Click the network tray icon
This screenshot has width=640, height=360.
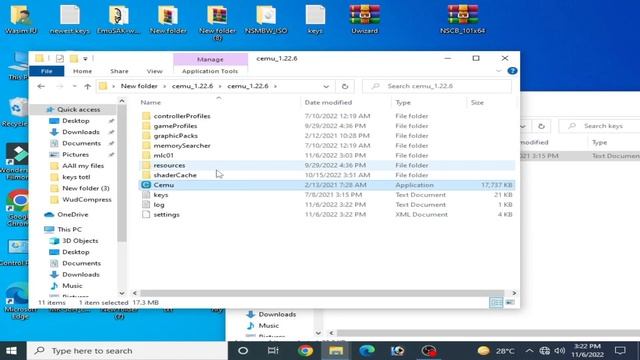[x=544, y=351]
